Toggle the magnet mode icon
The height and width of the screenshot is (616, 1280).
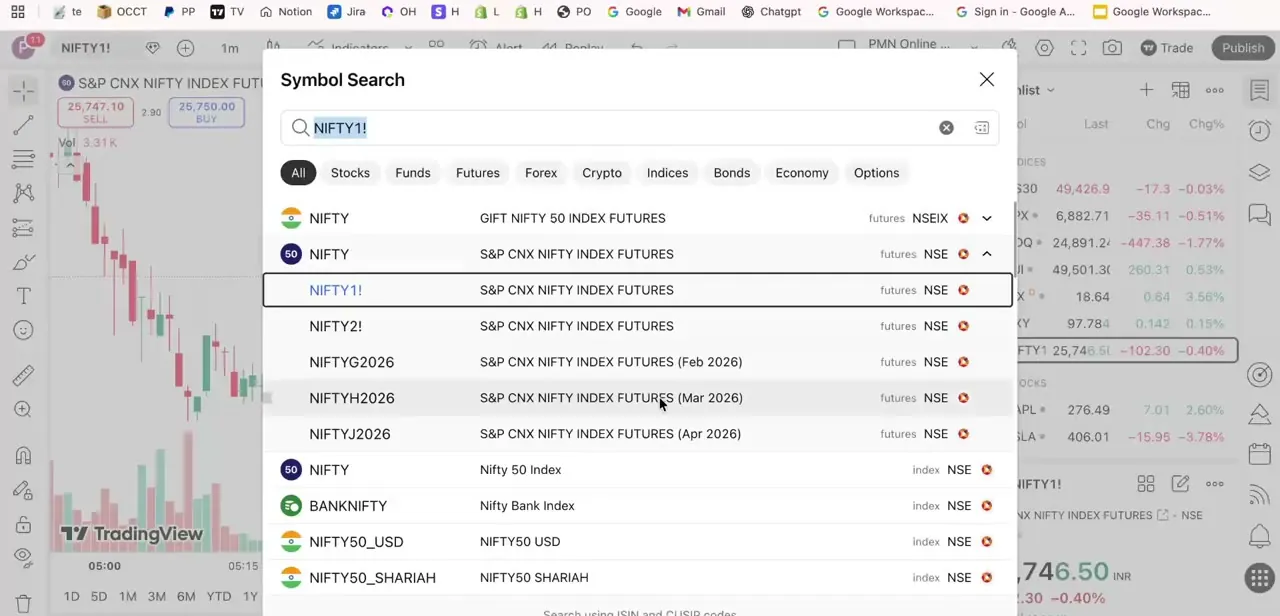tap(24, 455)
